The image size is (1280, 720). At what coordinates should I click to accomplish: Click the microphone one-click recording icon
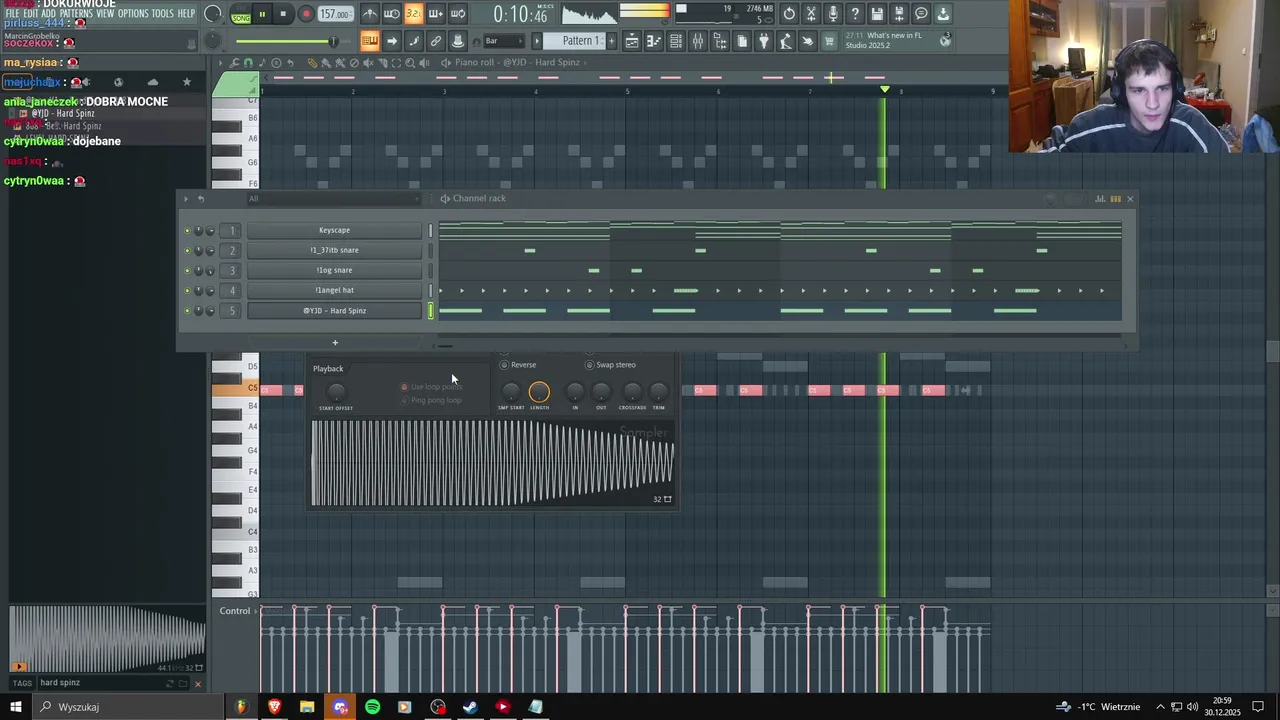pyautogui.click(x=833, y=14)
